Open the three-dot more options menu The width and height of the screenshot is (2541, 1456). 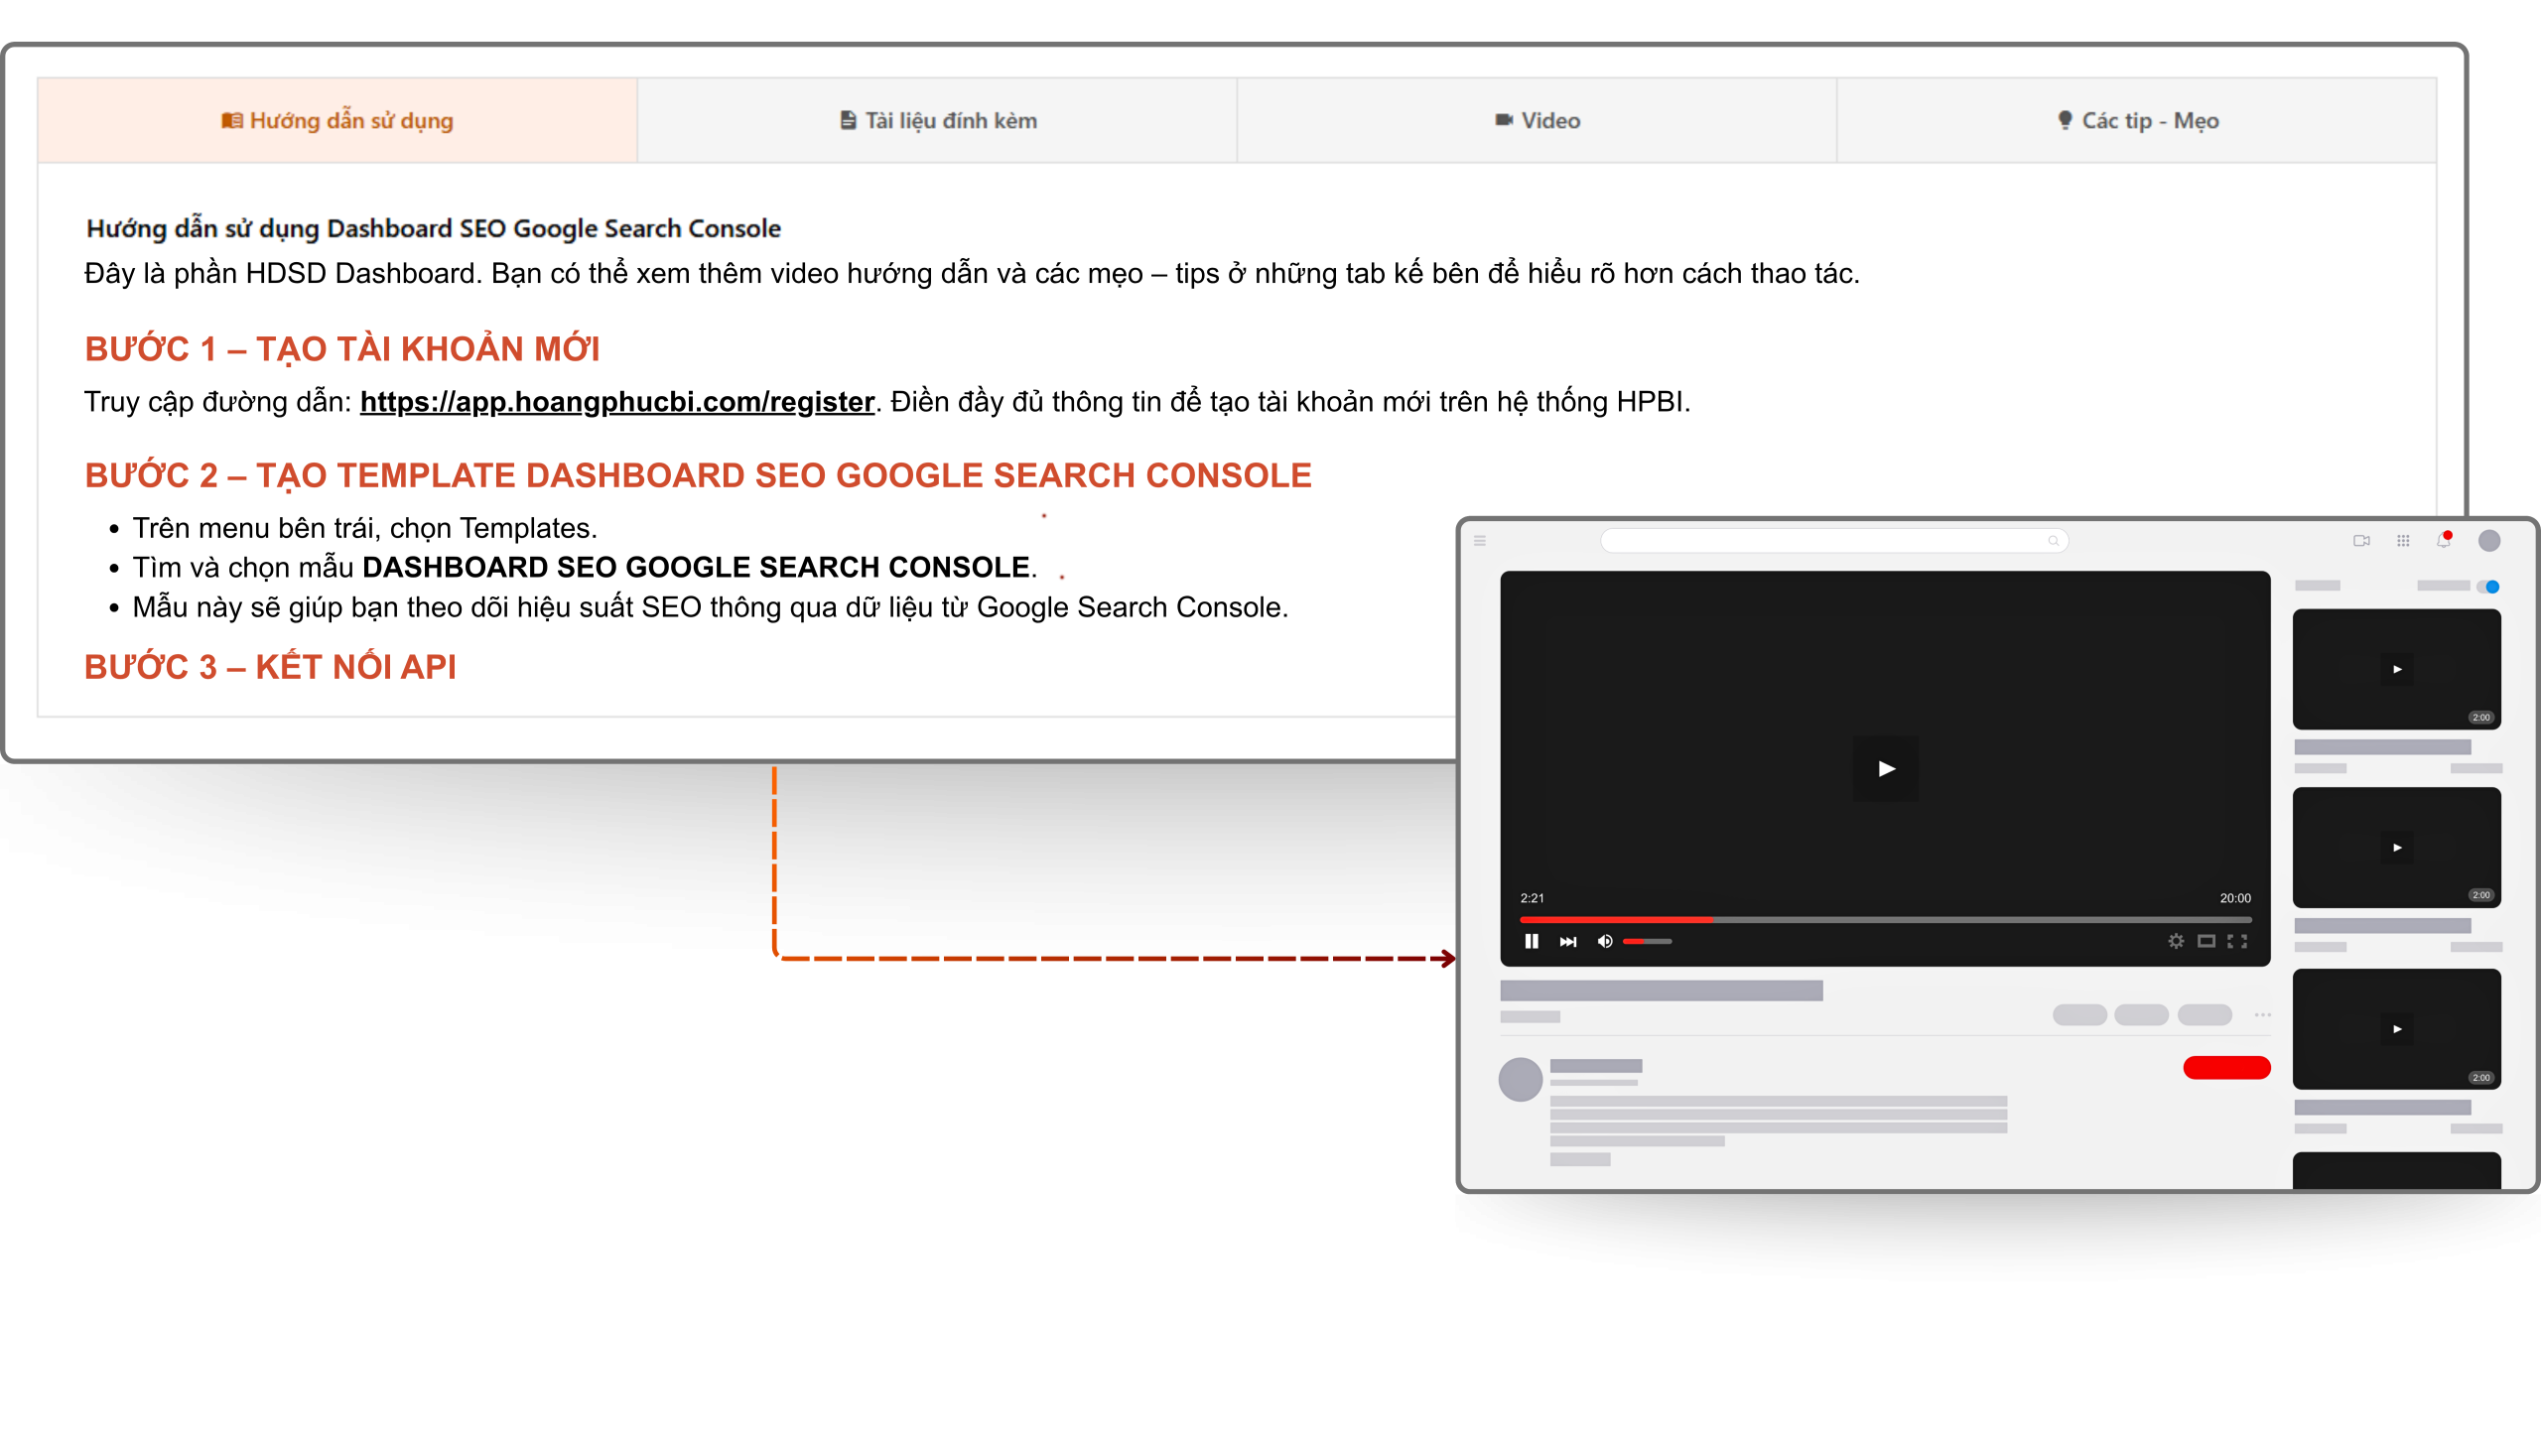tap(2263, 1015)
